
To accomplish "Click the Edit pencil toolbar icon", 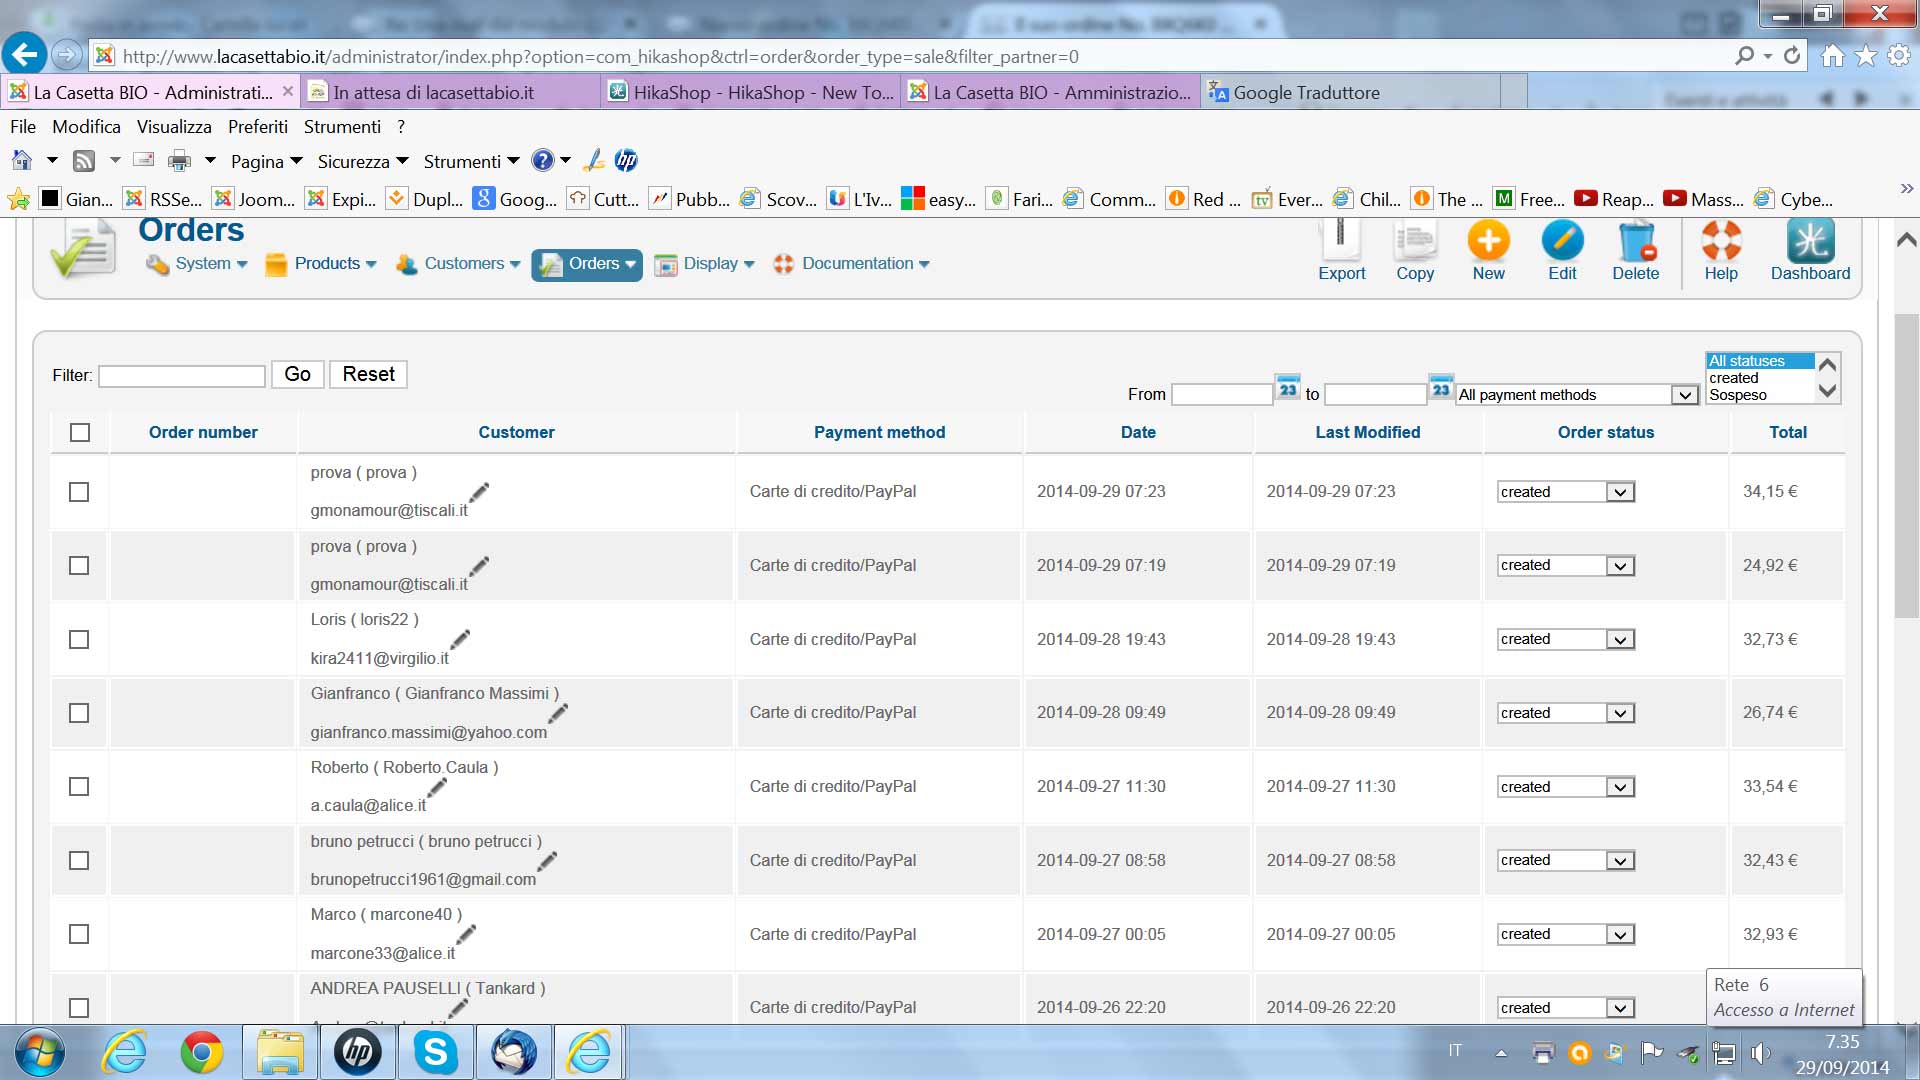I will click(1562, 243).
